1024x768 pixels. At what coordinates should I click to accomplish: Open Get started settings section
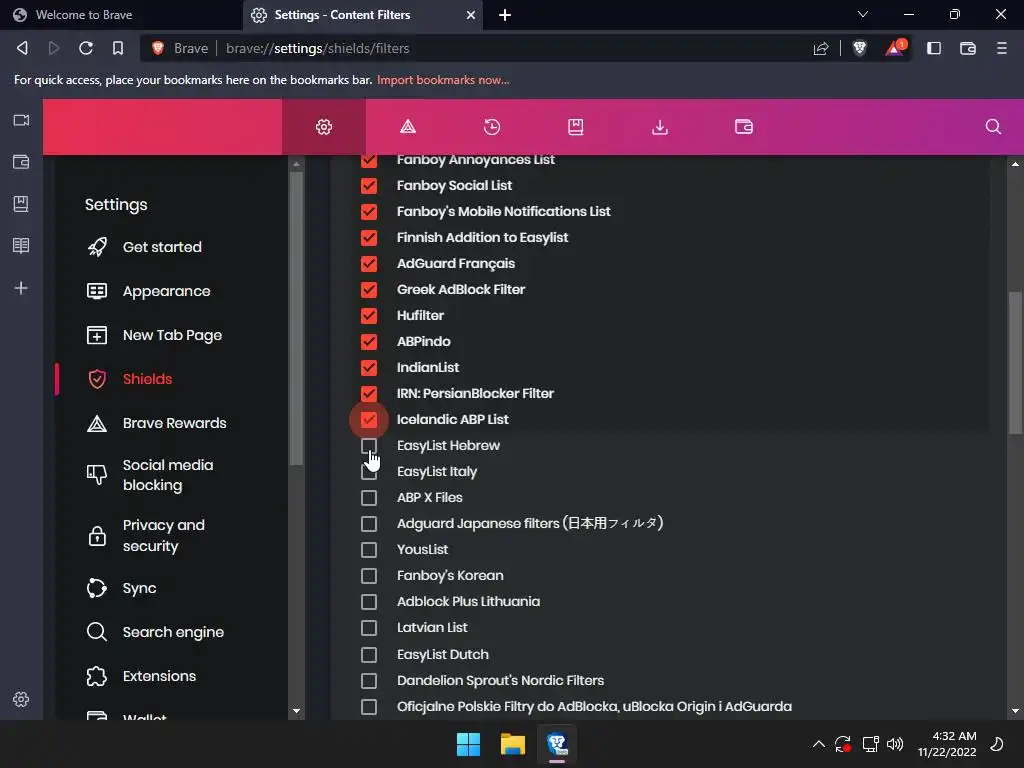[x=162, y=247]
